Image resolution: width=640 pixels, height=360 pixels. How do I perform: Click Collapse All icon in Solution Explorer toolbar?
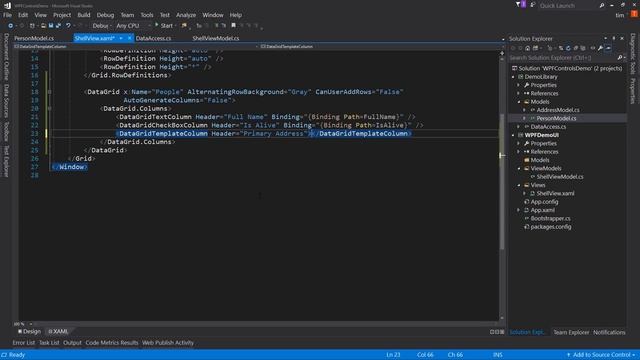tap(576, 48)
